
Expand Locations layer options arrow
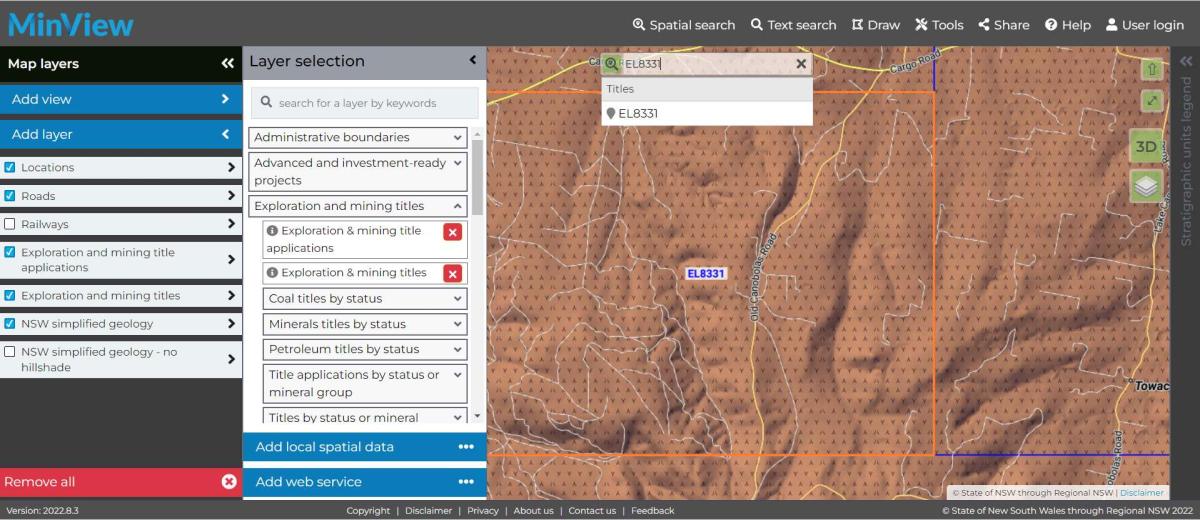coord(231,167)
